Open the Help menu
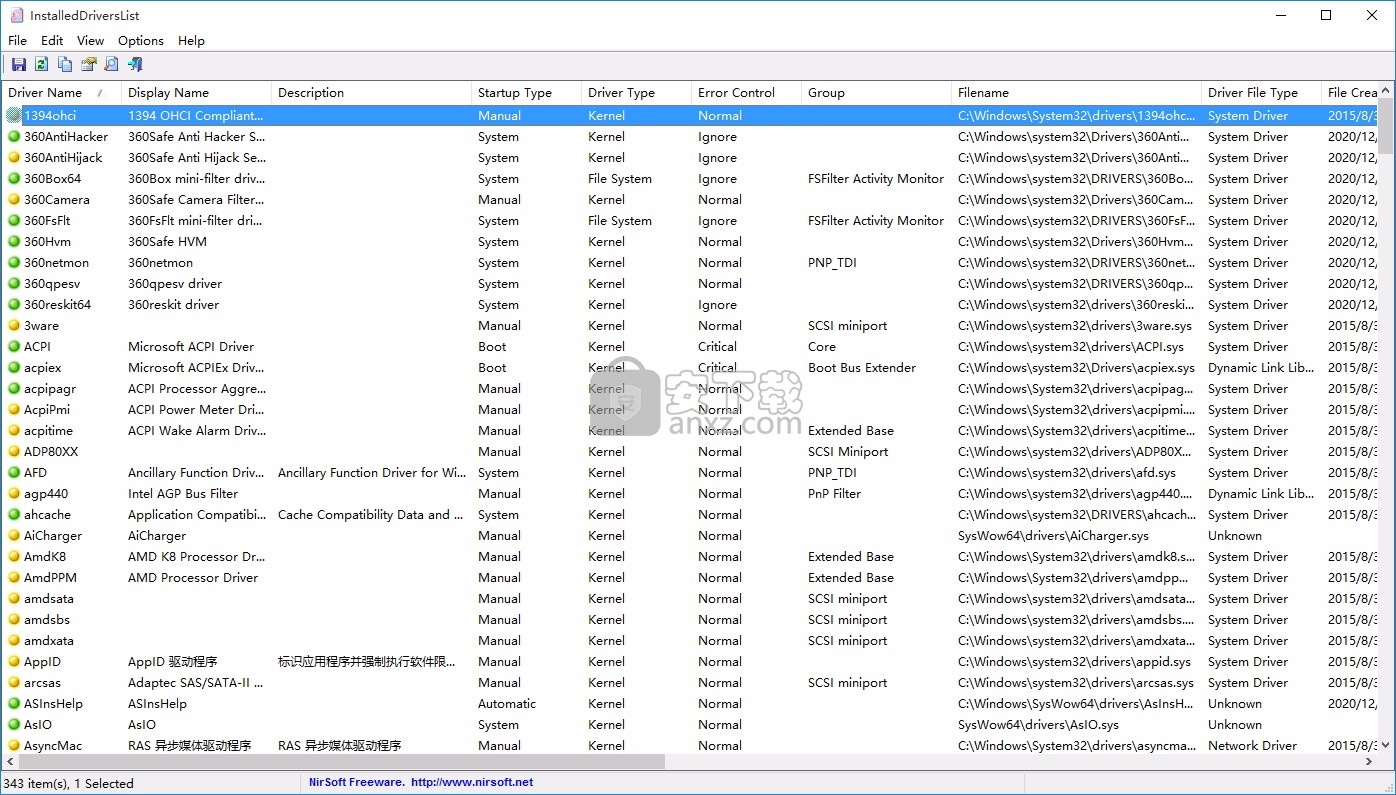Viewport: 1396px width, 795px height. (191, 41)
